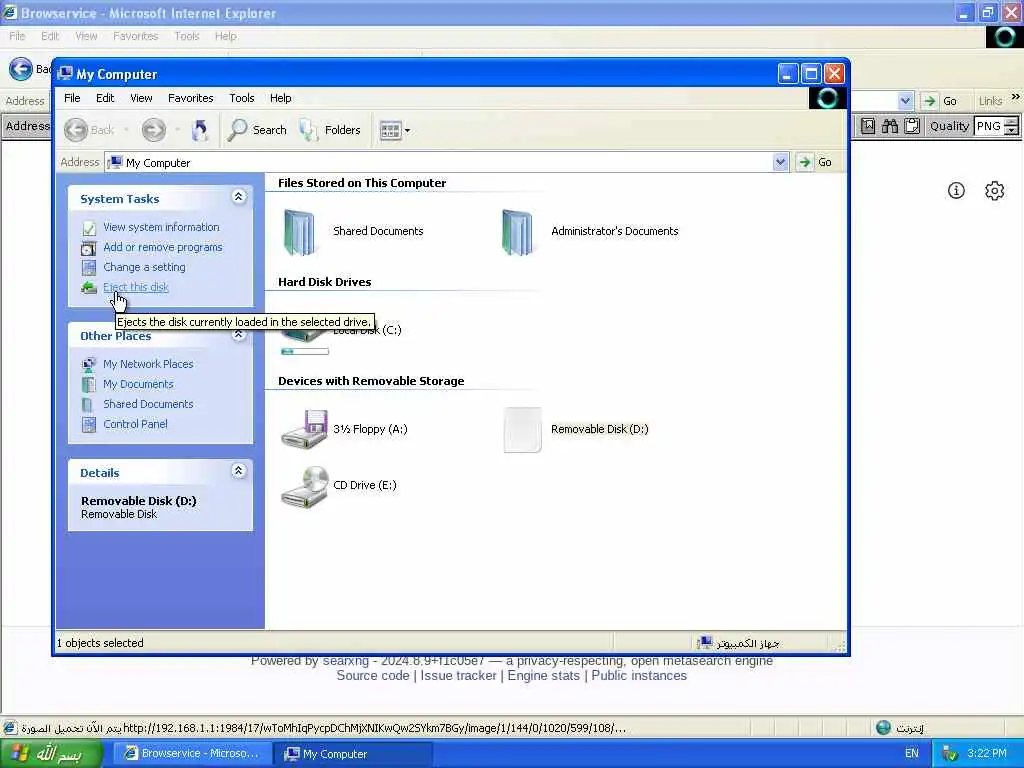This screenshot has width=1024, height=768.
Task: Click the Public instances link
Action: pos(639,676)
